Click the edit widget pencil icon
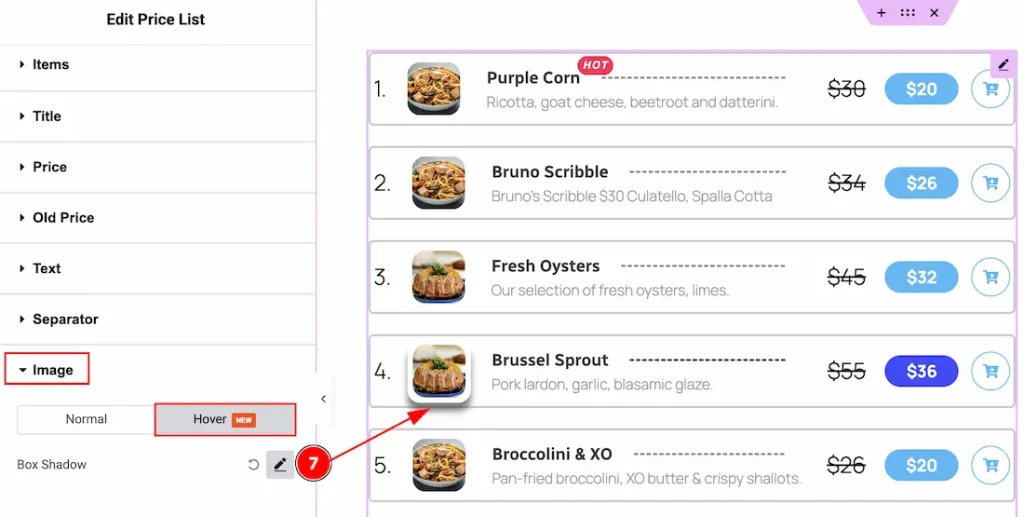 coord(1002,64)
